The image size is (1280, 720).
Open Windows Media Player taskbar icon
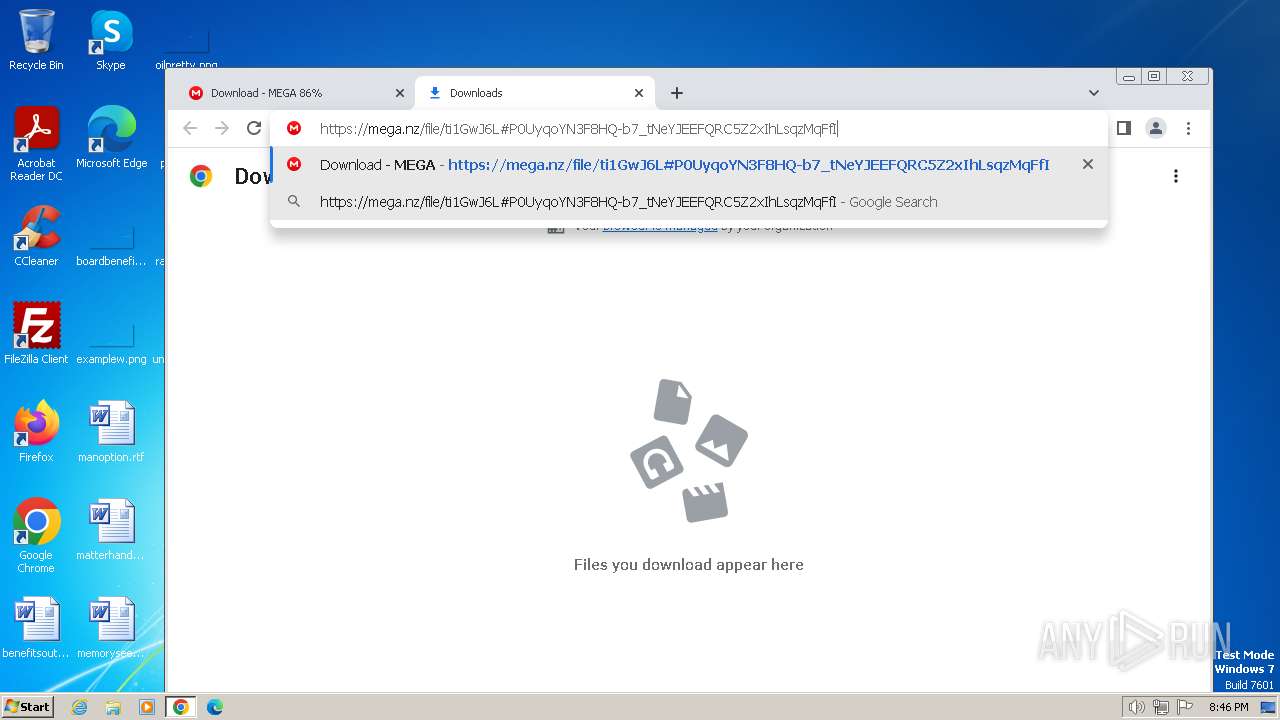pyautogui.click(x=147, y=707)
